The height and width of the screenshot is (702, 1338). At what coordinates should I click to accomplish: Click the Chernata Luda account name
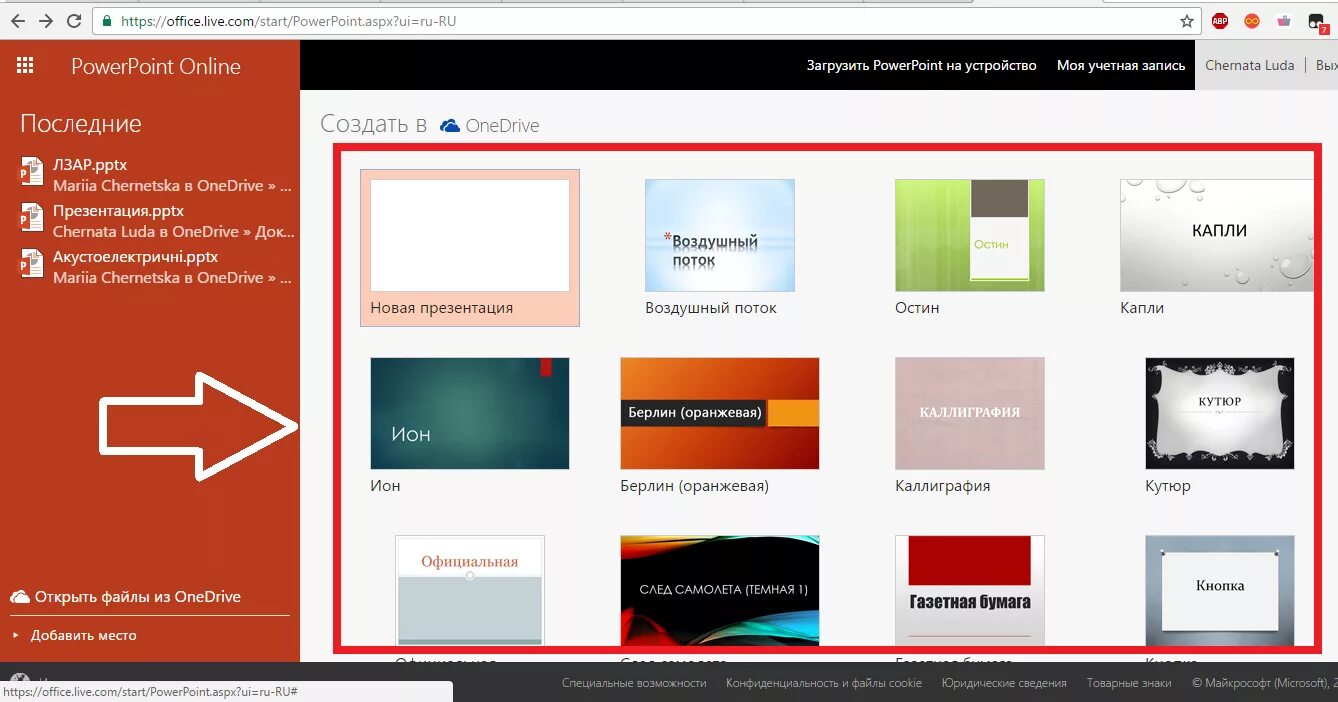[x=1250, y=65]
